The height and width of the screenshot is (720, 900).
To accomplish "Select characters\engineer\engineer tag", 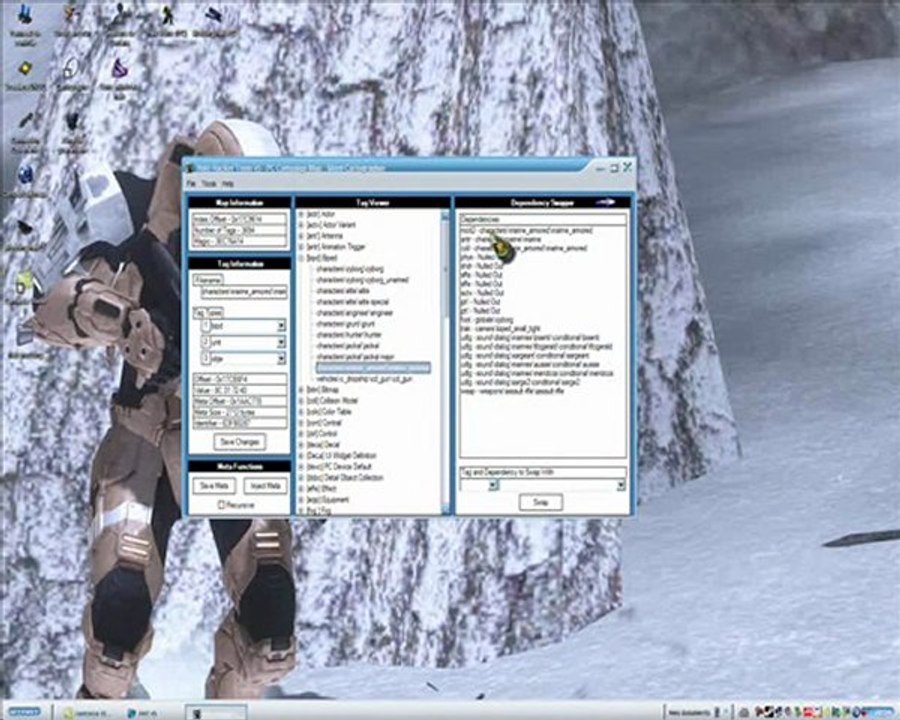I will point(355,313).
